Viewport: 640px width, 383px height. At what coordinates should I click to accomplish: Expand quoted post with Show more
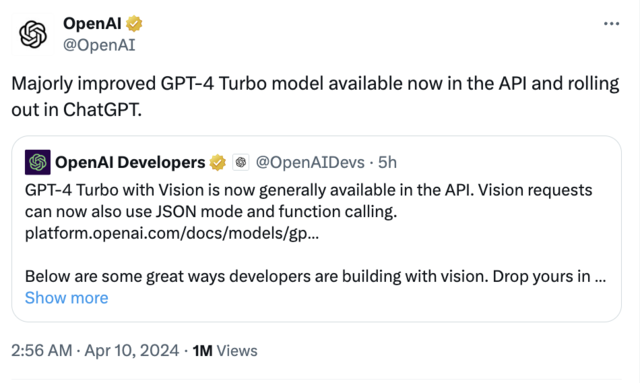point(67,298)
